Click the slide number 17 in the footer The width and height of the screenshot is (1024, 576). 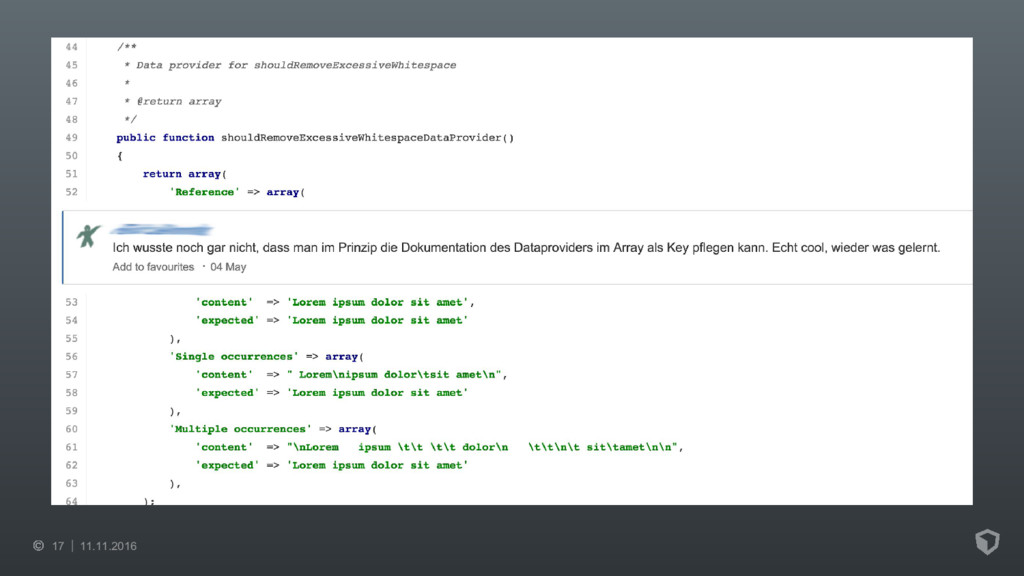(58, 546)
